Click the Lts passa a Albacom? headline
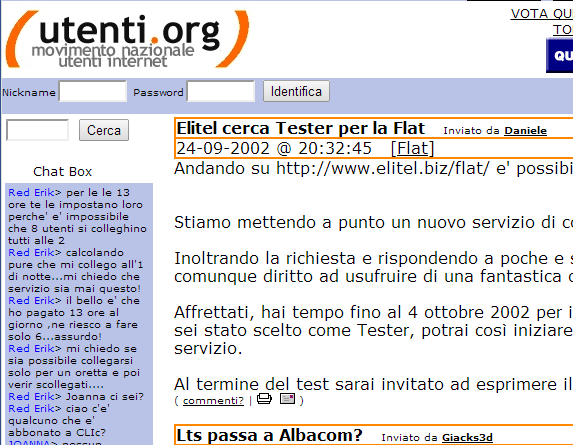This screenshot has height=445, width=573. click(x=269, y=436)
